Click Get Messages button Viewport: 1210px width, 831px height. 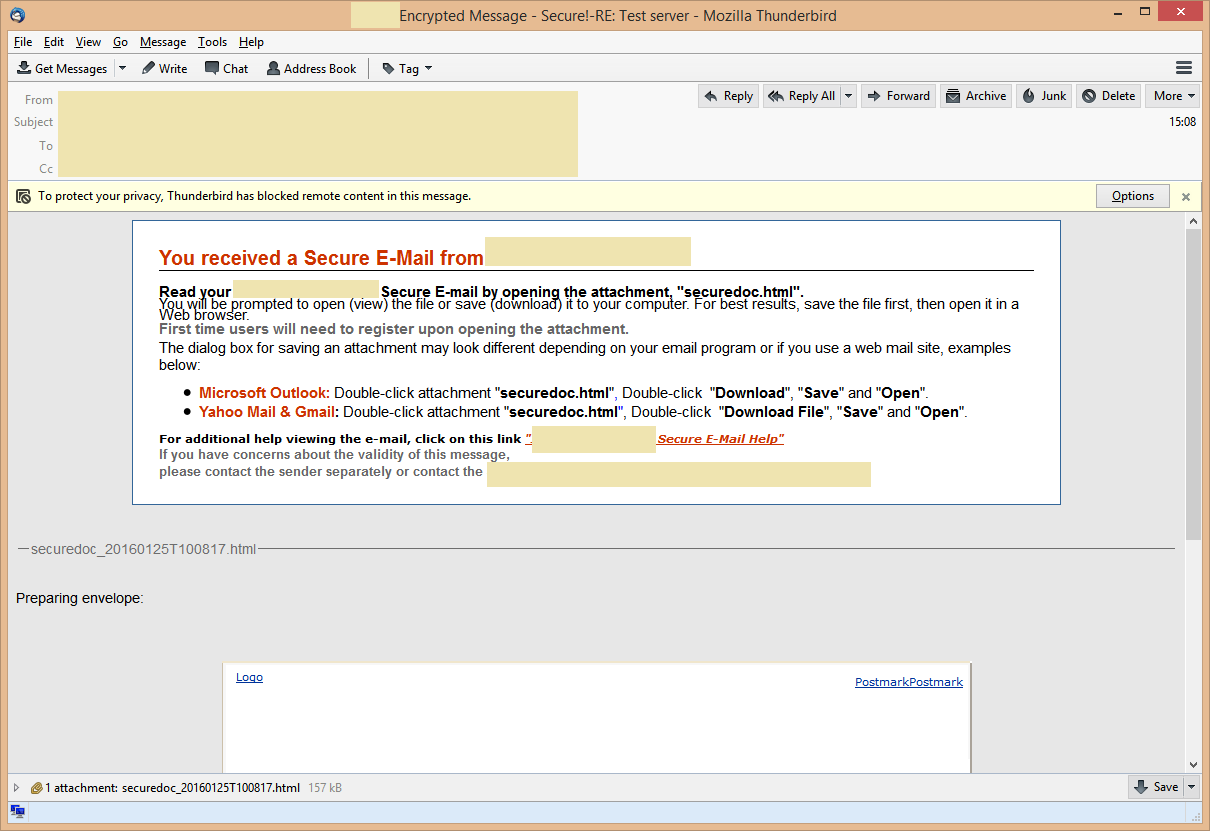tap(62, 69)
